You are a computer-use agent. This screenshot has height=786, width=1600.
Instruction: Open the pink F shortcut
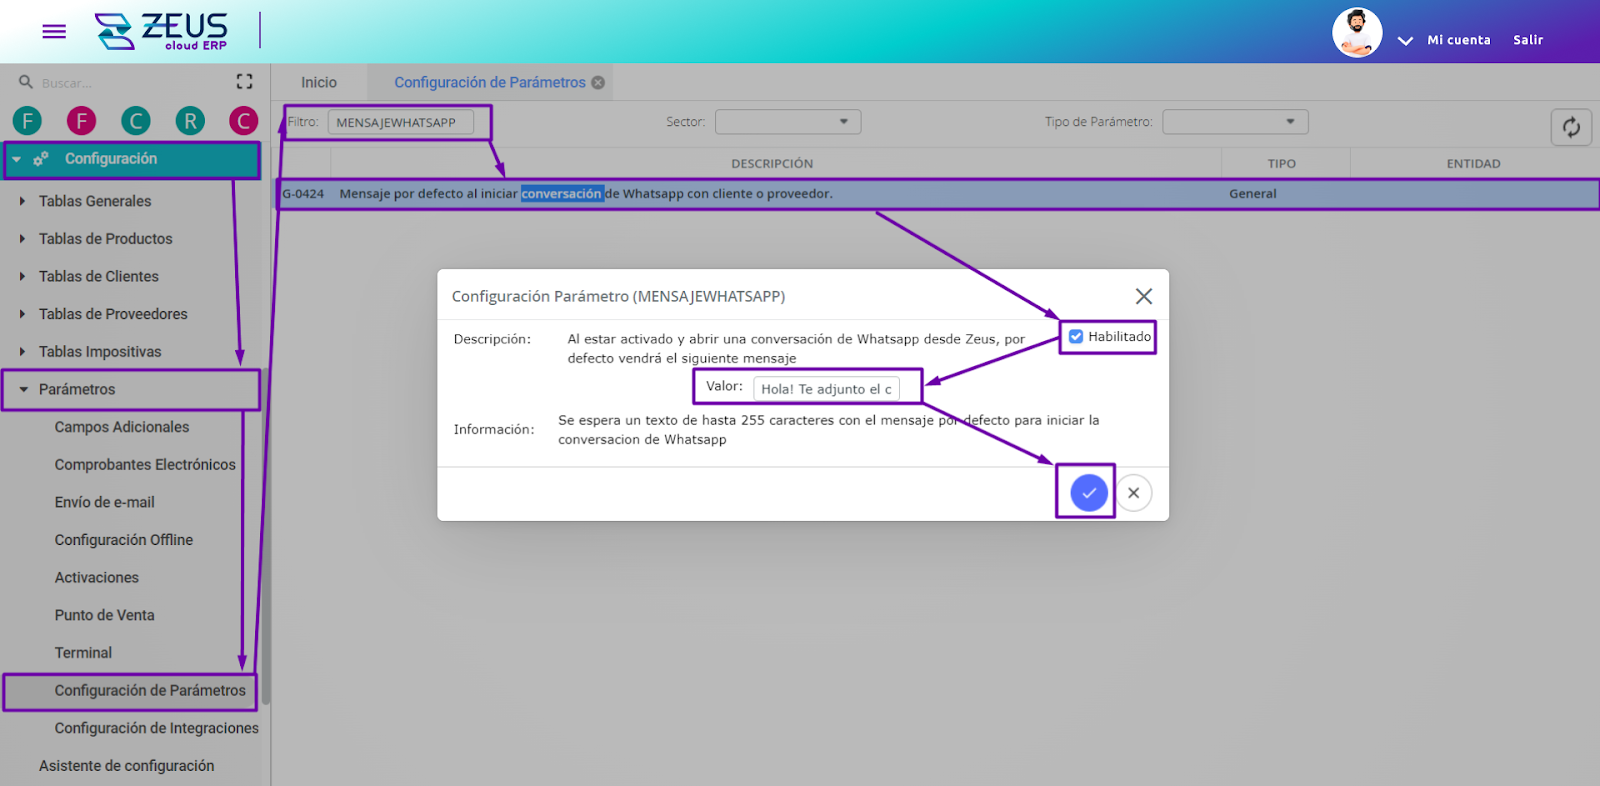click(81, 121)
